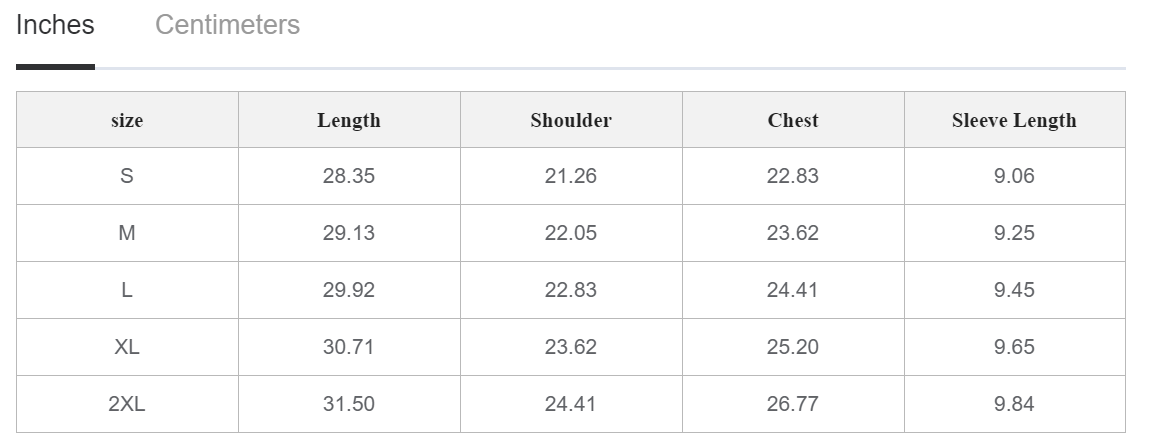Select the Inches tab
This screenshot has width=1150, height=441.
pos(55,25)
